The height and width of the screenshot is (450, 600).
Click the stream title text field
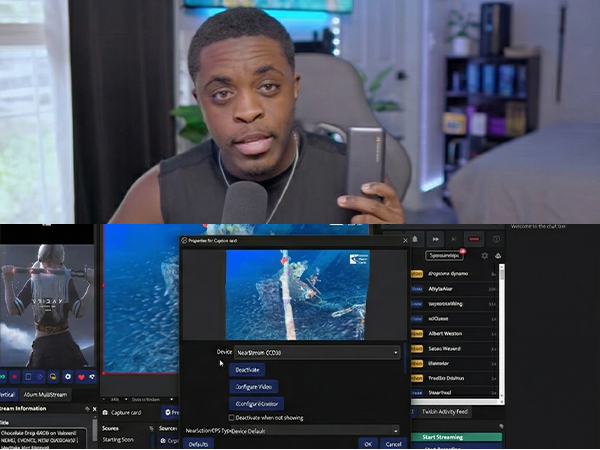tap(43, 438)
